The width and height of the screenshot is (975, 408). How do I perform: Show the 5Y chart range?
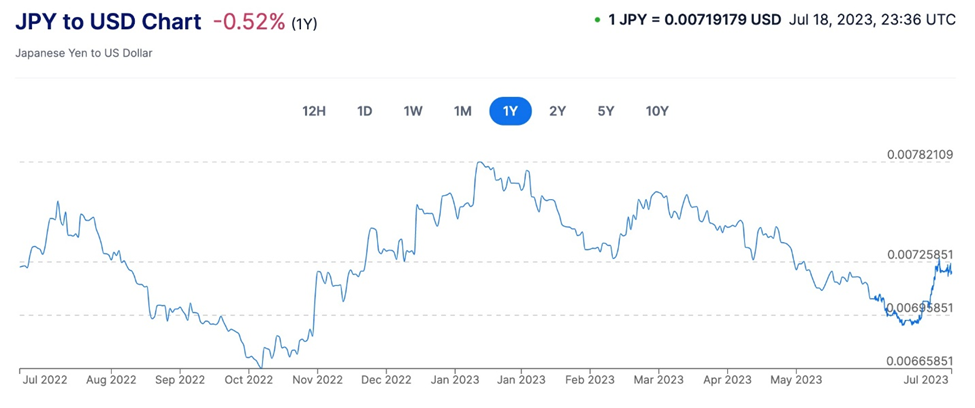(606, 111)
